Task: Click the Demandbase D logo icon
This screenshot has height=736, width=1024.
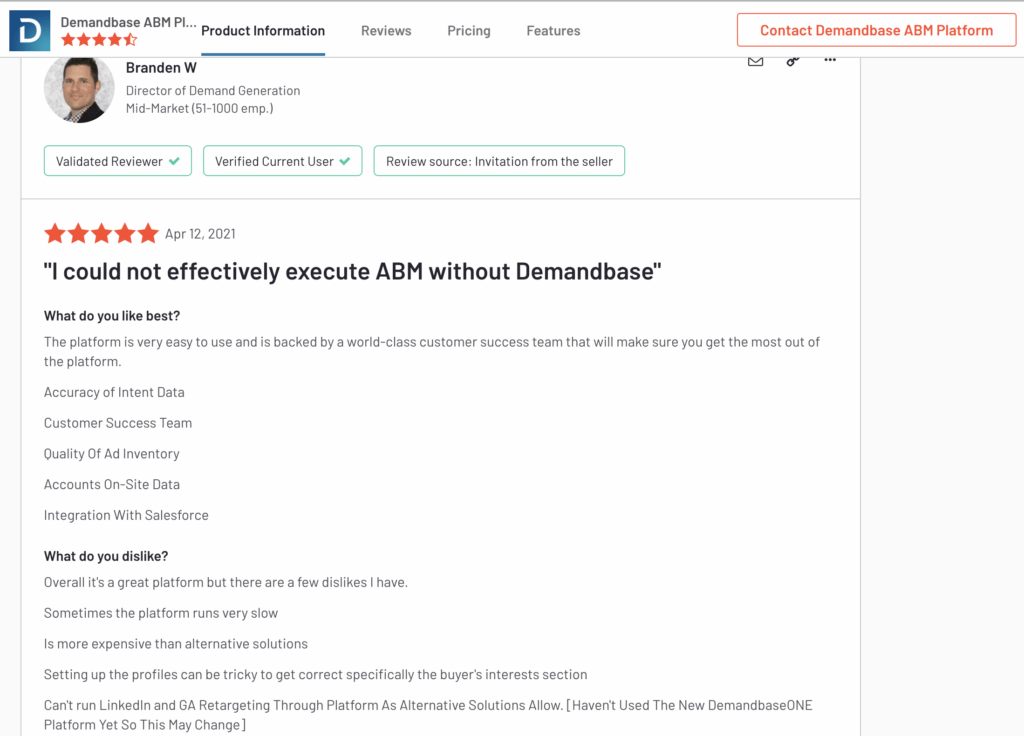Action: pyautogui.click(x=29, y=30)
